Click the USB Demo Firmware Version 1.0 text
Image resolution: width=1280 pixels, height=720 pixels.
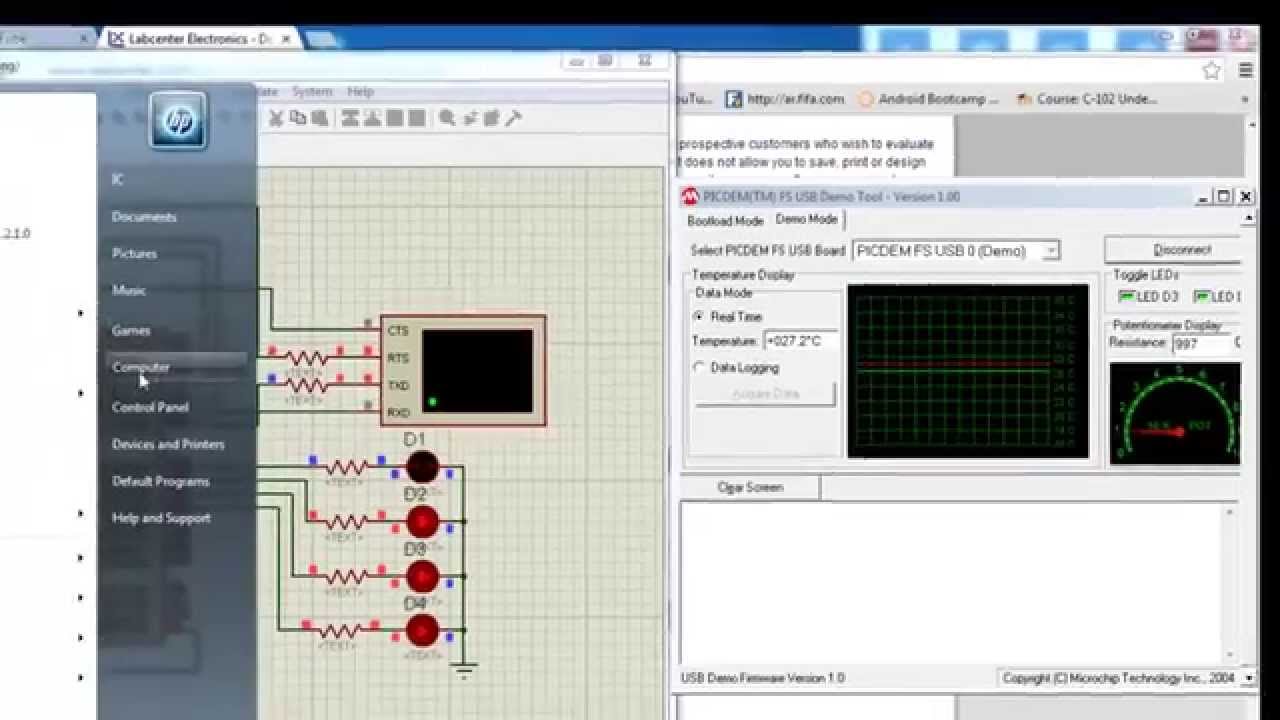coord(763,678)
